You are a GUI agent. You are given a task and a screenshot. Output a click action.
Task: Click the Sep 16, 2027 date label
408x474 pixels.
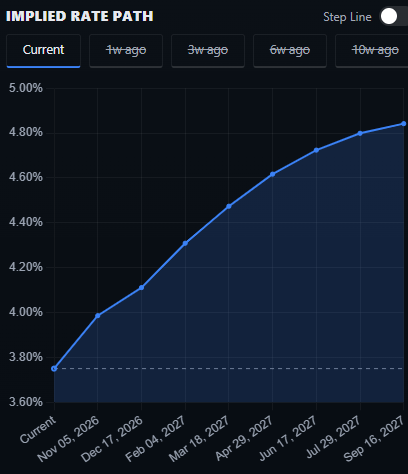click(x=374, y=439)
